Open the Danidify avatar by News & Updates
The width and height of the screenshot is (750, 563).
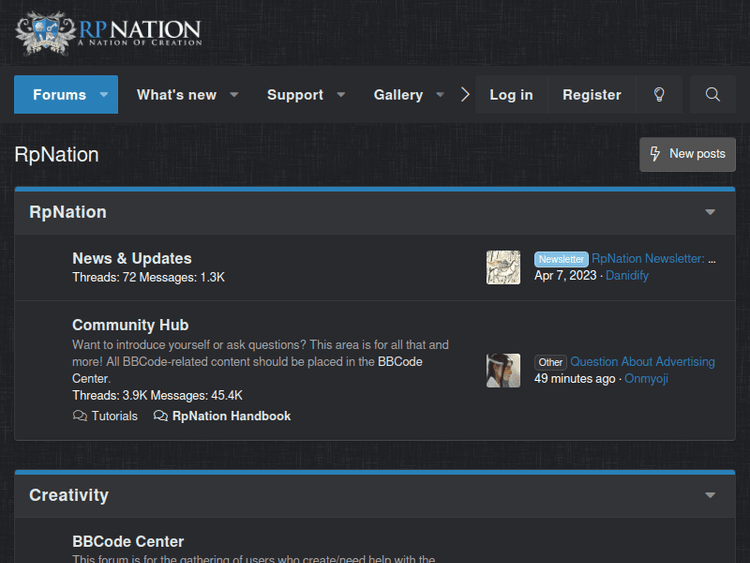[x=503, y=267]
